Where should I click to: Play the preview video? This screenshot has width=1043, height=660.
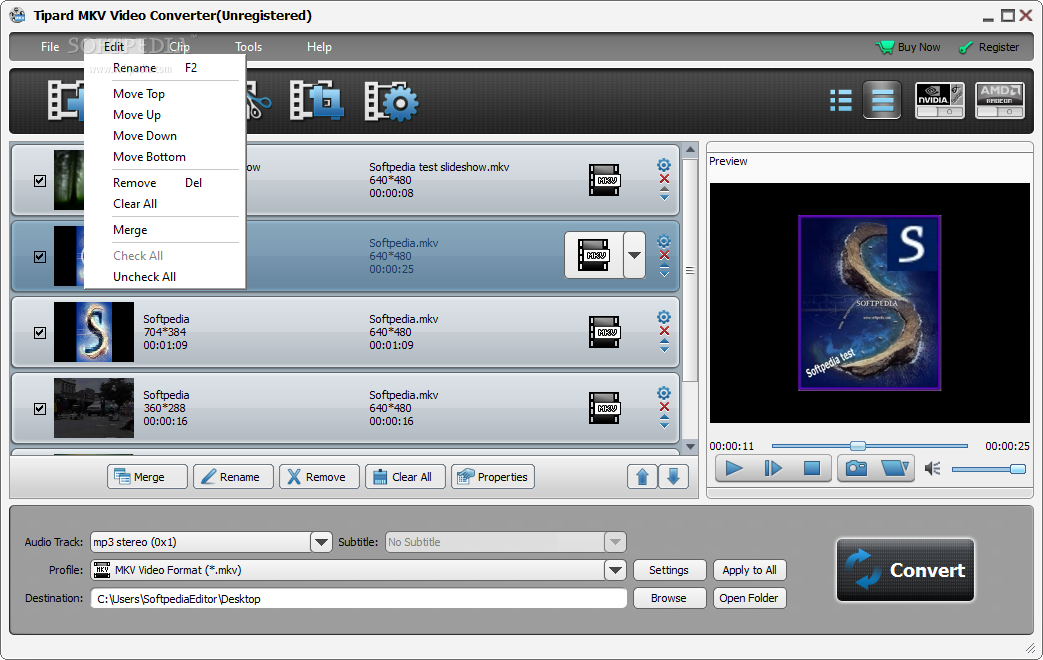click(734, 468)
